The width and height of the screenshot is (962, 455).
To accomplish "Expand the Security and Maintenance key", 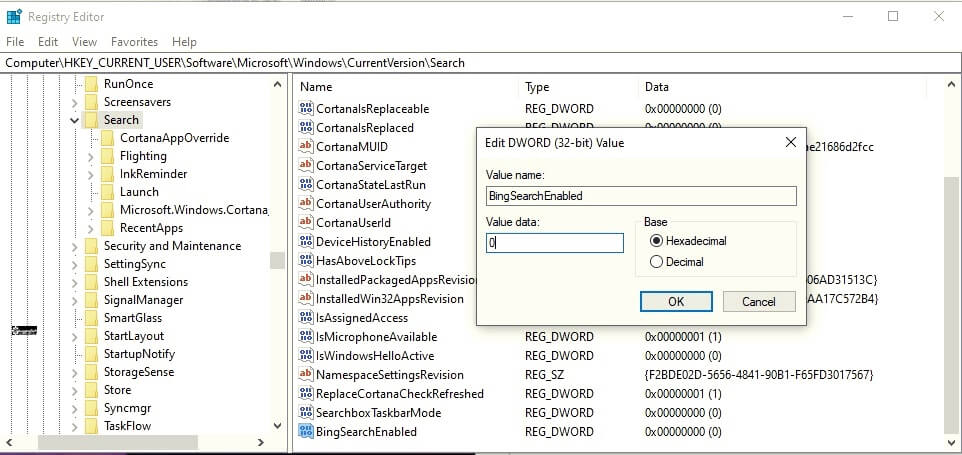I will 74,247.
